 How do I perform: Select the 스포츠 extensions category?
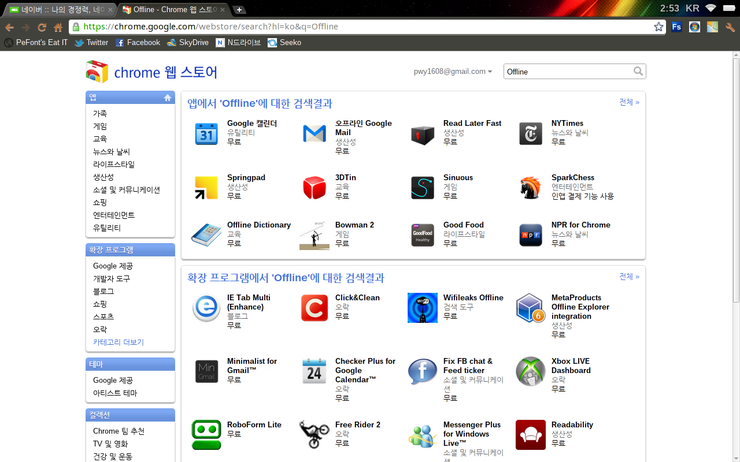[x=103, y=317]
